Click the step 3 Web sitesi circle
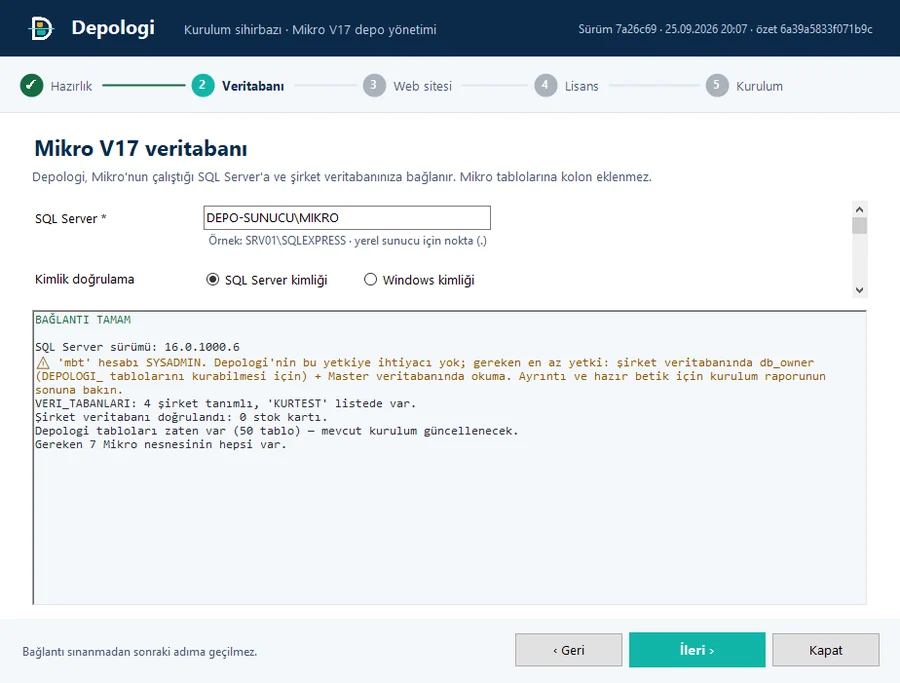The width and height of the screenshot is (900, 683). click(x=374, y=86)
